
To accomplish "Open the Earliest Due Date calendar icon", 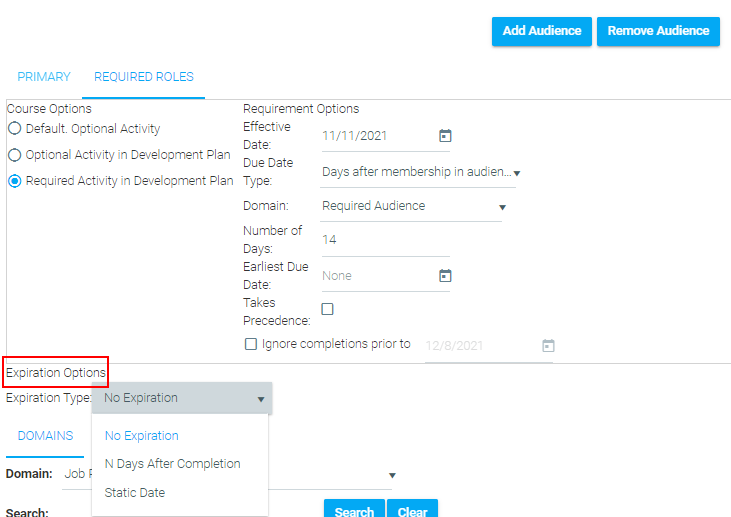I will 445,276.
